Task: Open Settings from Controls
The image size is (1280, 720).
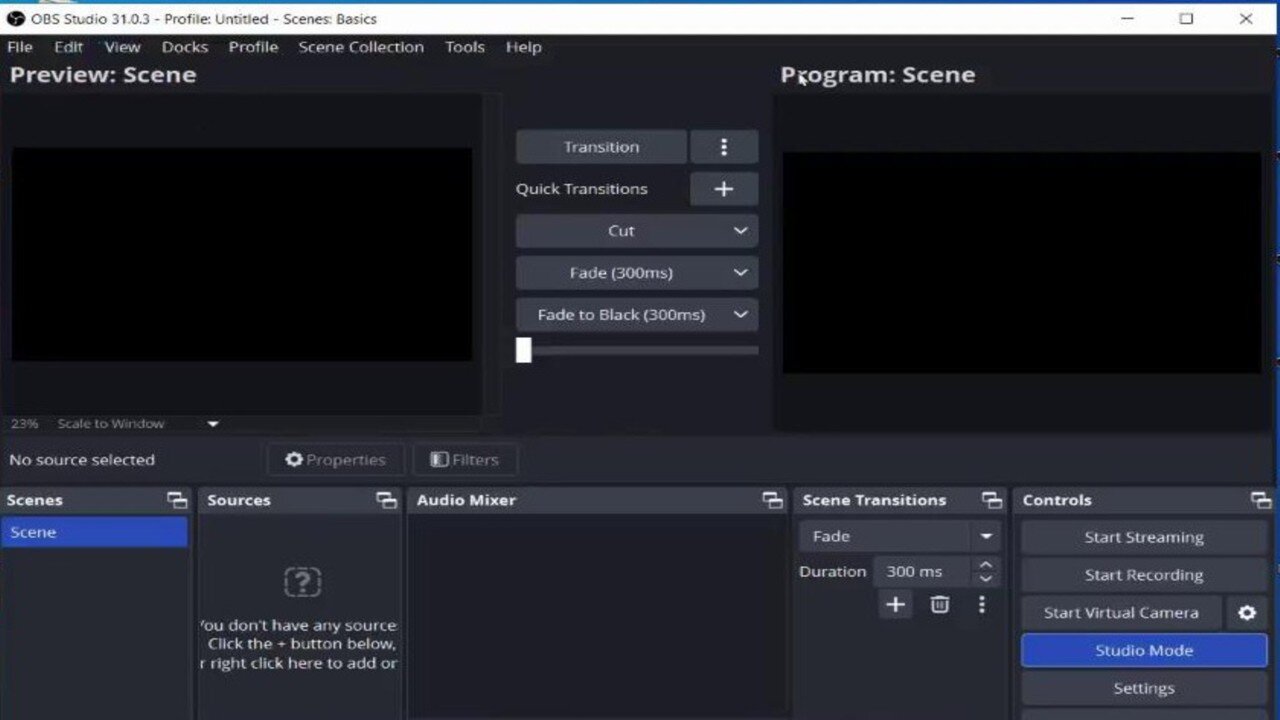Action: point(1144,688)
